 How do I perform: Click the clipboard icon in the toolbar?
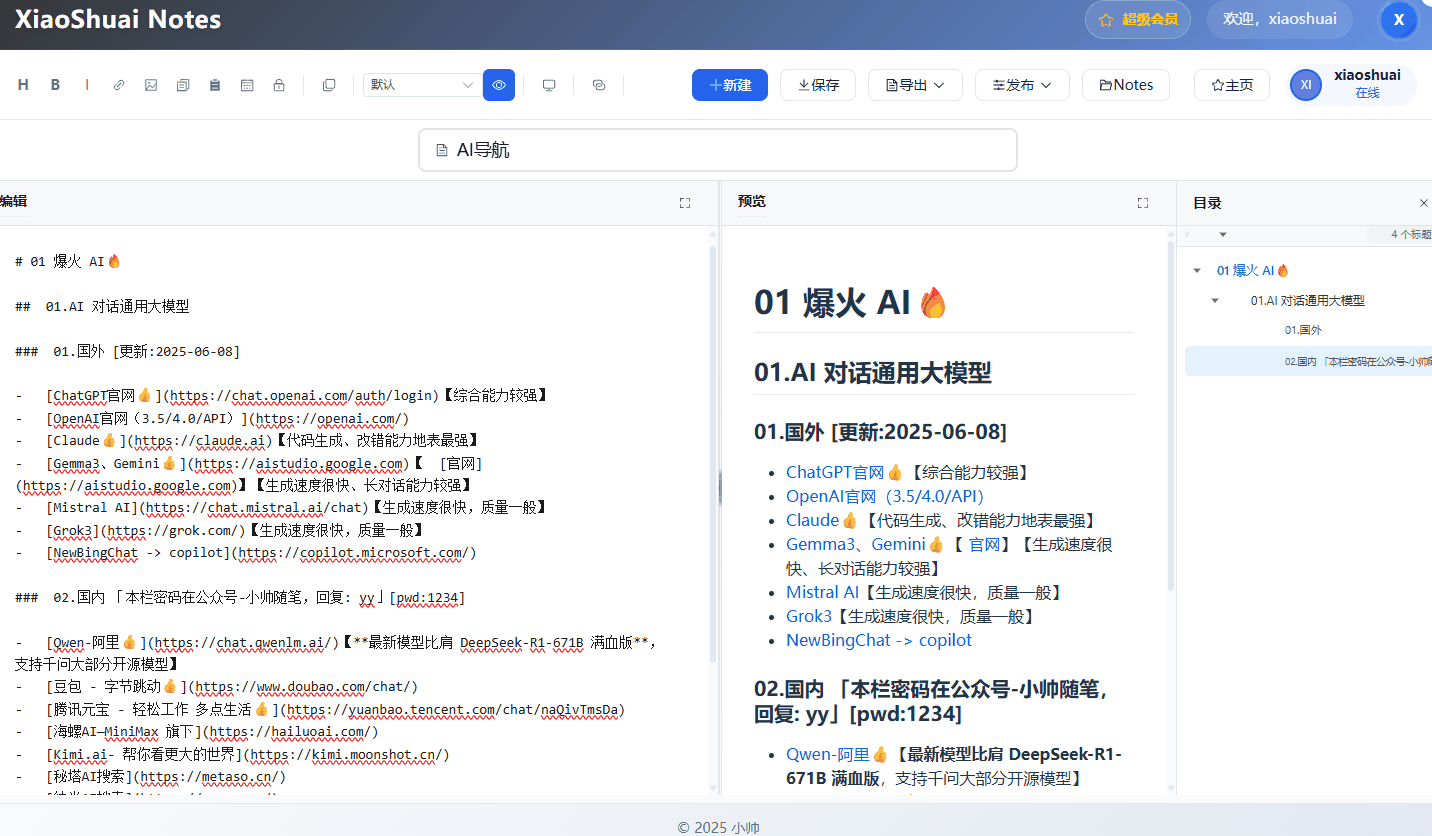(215, 85)
